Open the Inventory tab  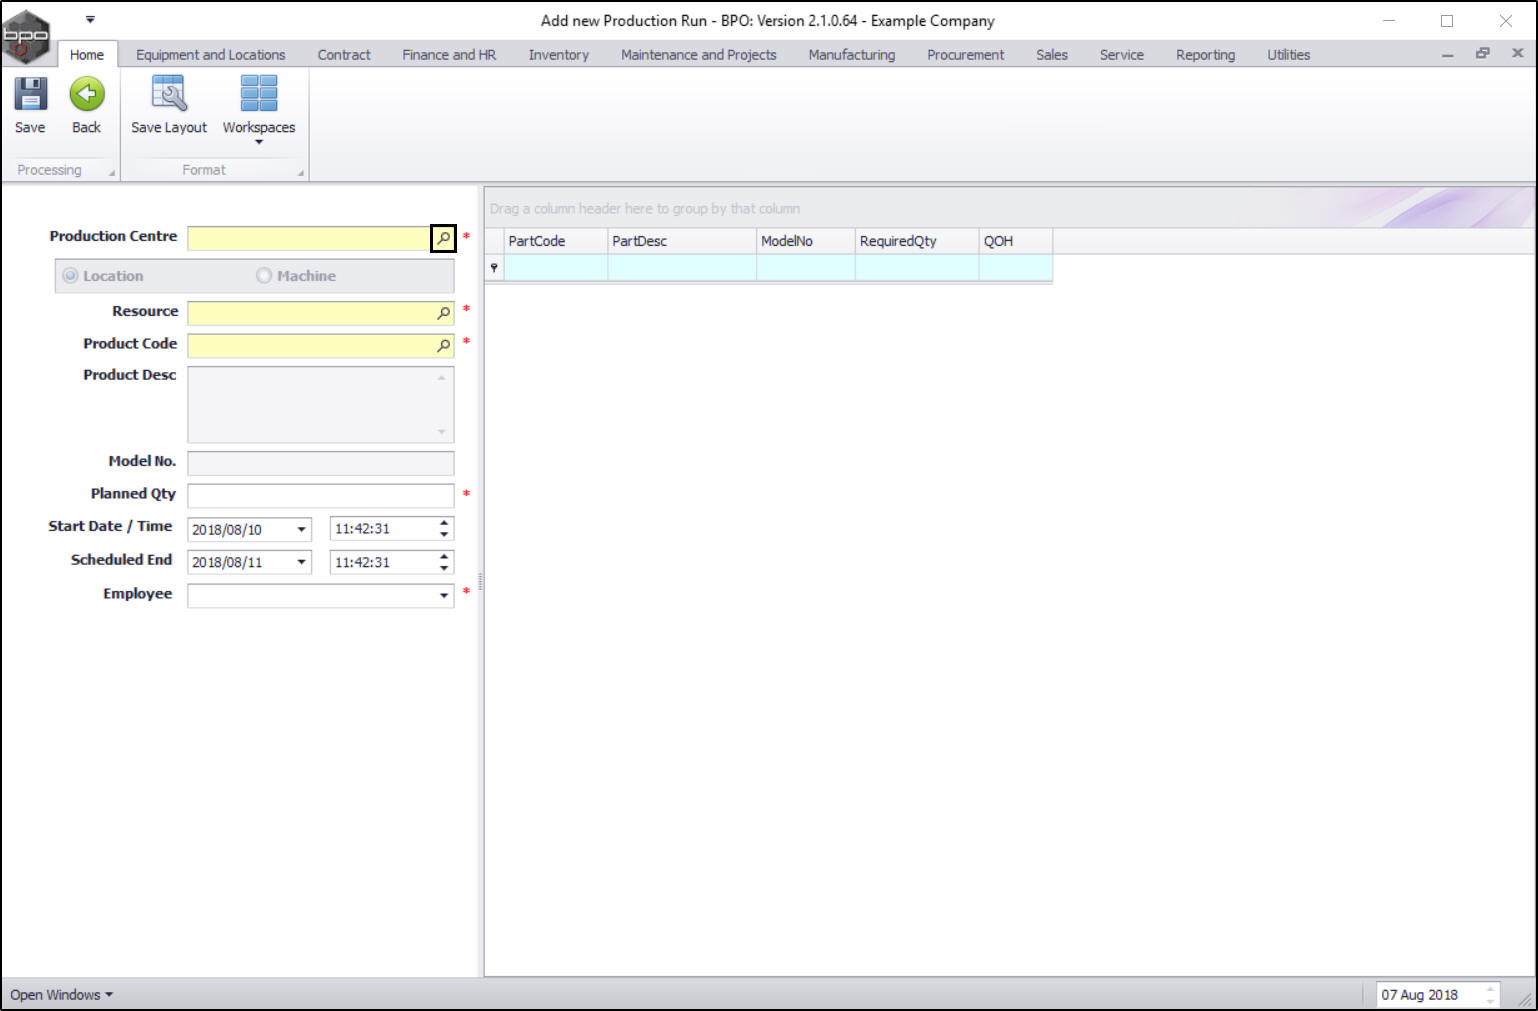[559, 55]
